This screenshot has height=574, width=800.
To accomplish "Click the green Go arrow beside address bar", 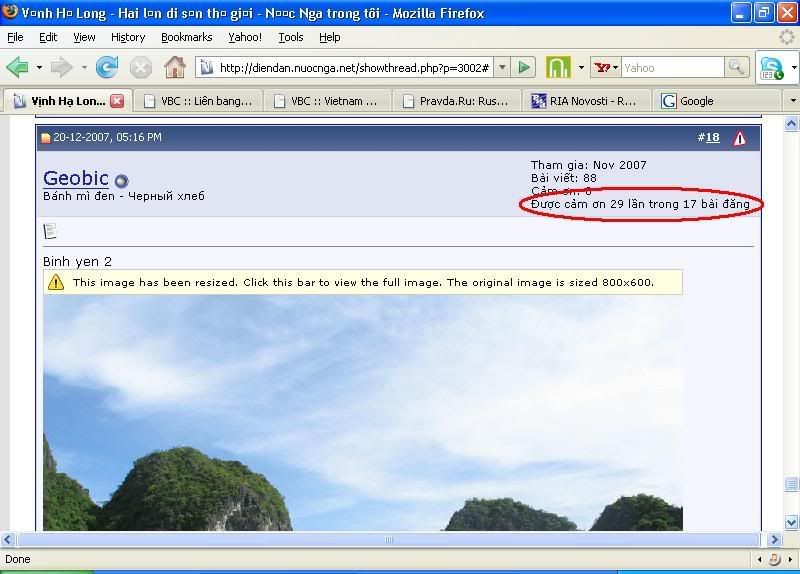I will tap(524, 68).
